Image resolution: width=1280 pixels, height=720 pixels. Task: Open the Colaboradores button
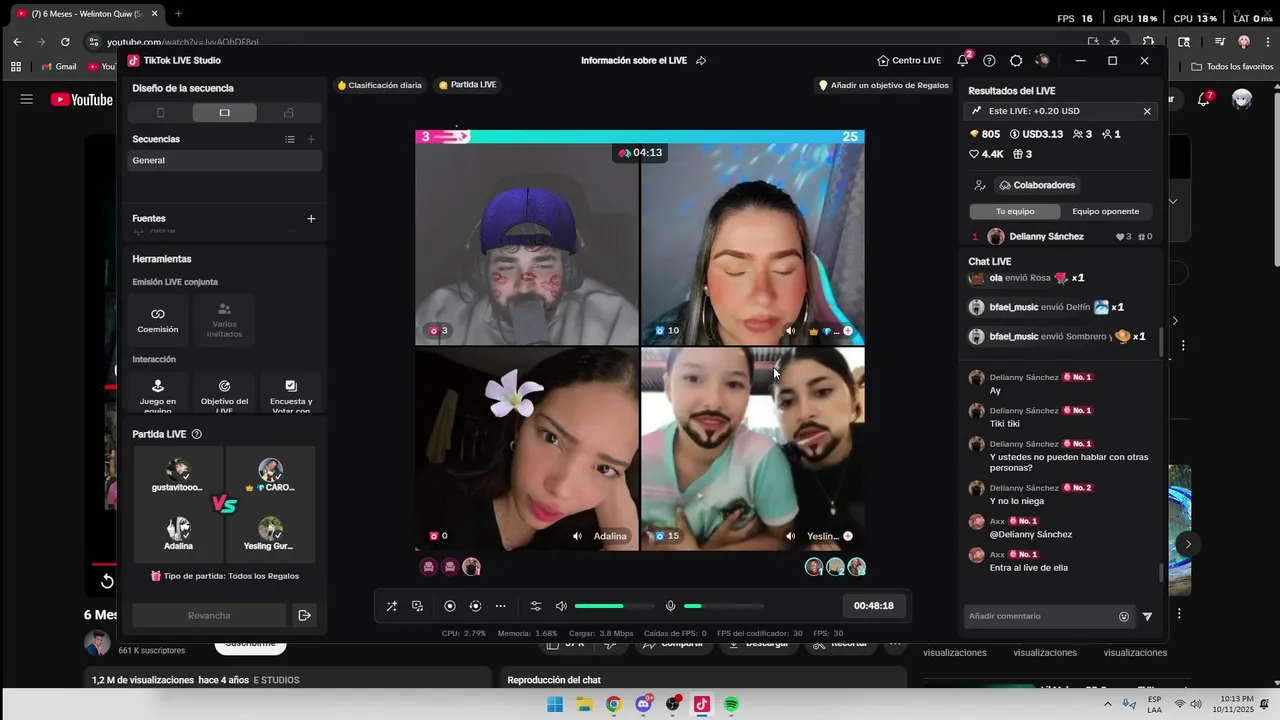click(1037, 185)
